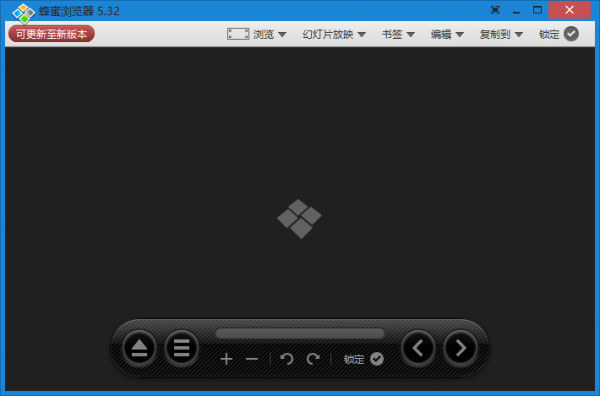Open the 书签 menu
600x396 pixels.
click(x=392, y=34)
